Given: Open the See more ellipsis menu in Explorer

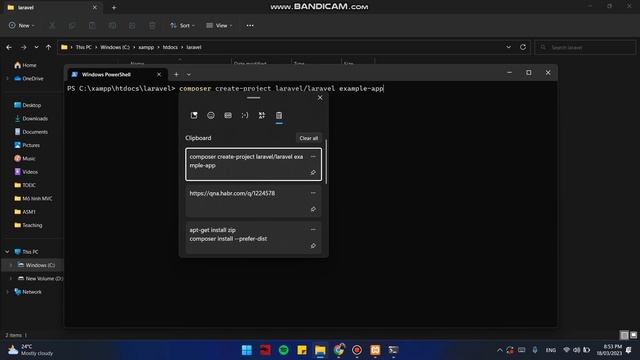Looking at the screenshot, I should [250, 25].
